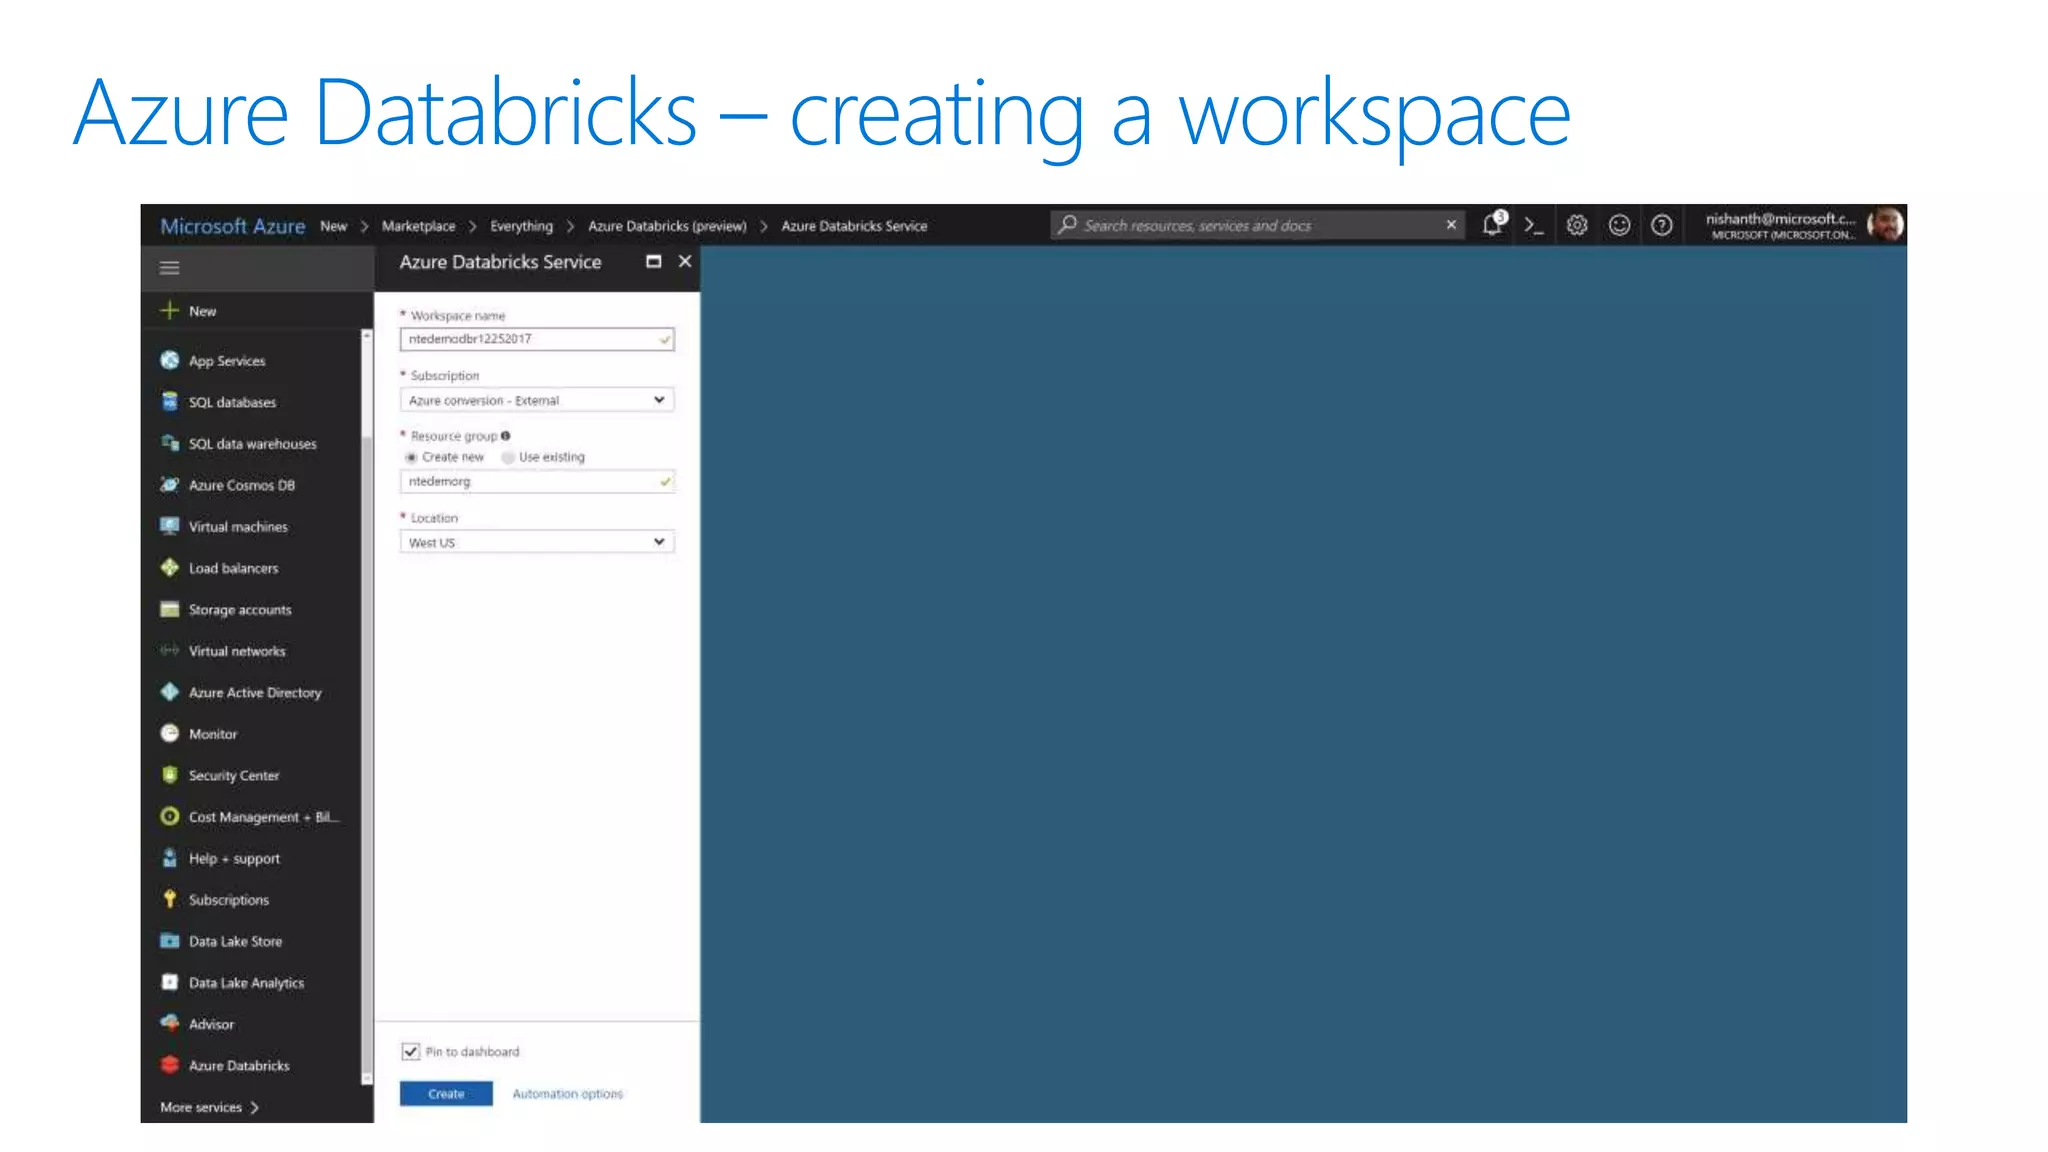Click the user profile avatar
Viewport: 2048px width, 1152px height.
click(x=1885, y=225)
